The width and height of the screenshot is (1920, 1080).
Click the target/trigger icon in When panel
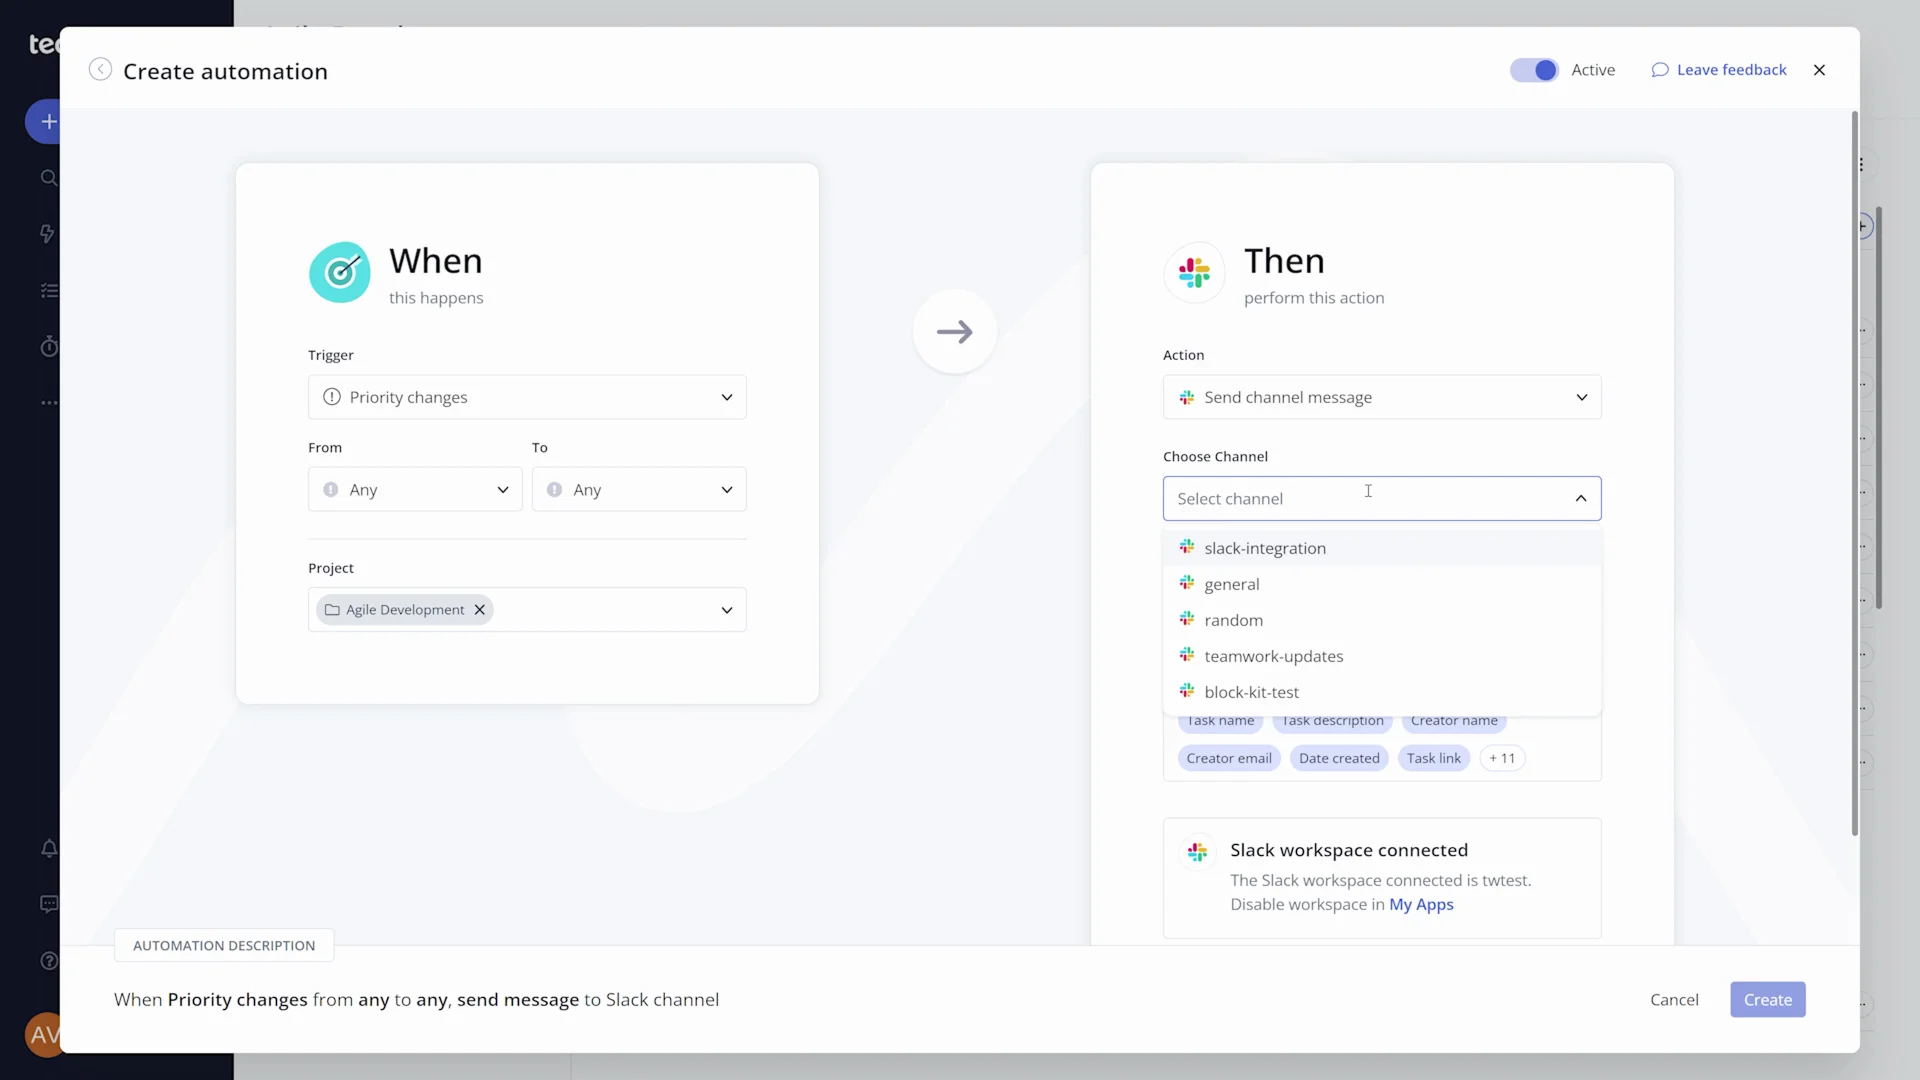(340, 273)
